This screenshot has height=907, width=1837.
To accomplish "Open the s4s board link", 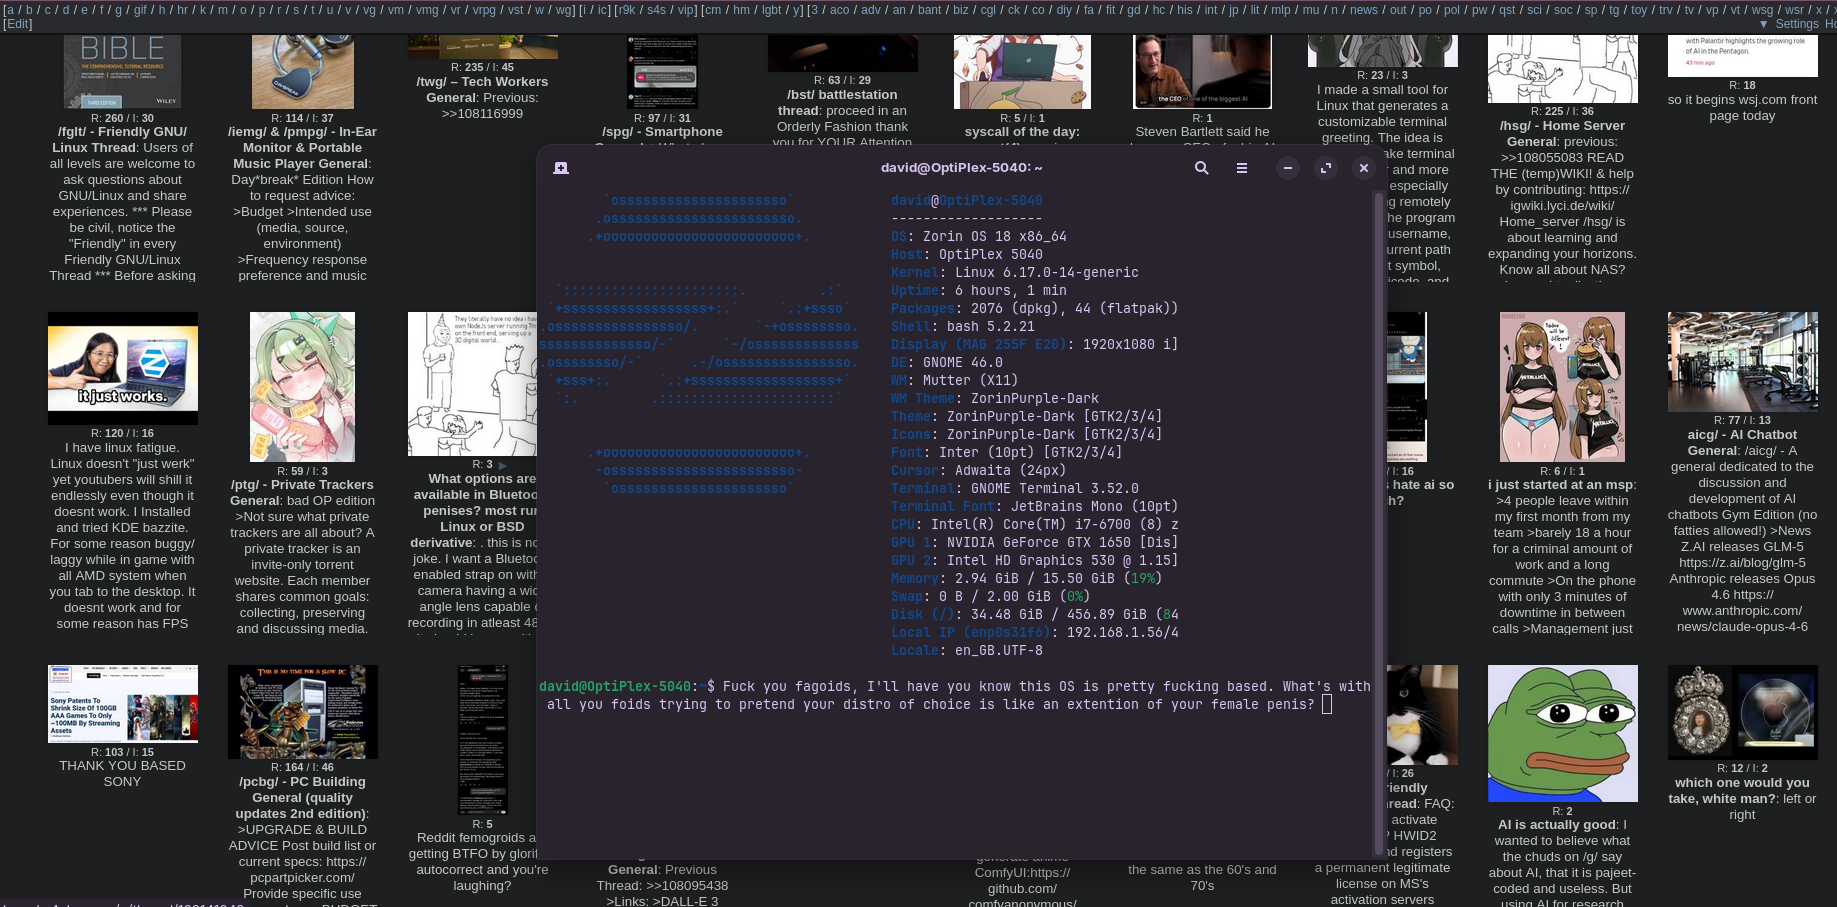I will (x=656, y=10).
